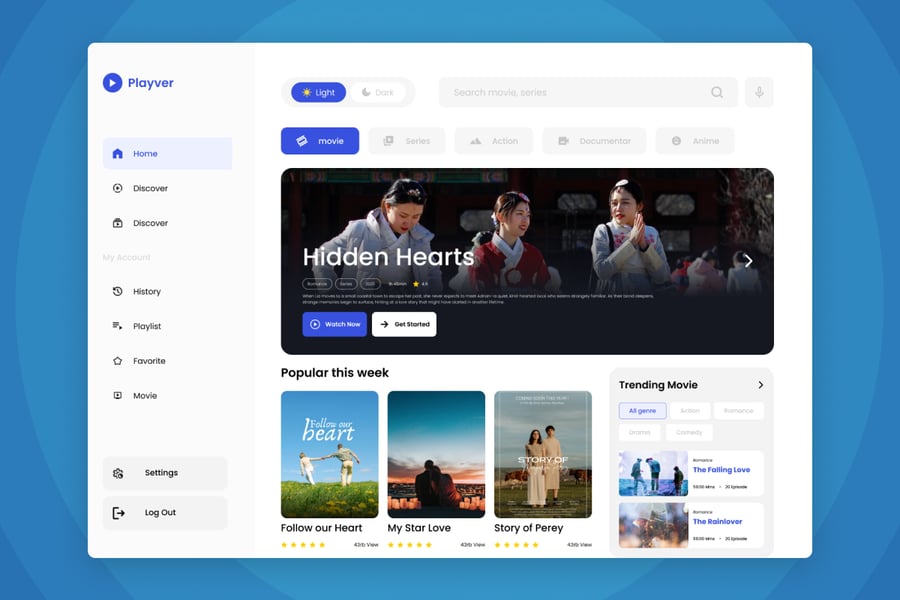
Task: Open History from the sidebar
Action: coord(146,292)
